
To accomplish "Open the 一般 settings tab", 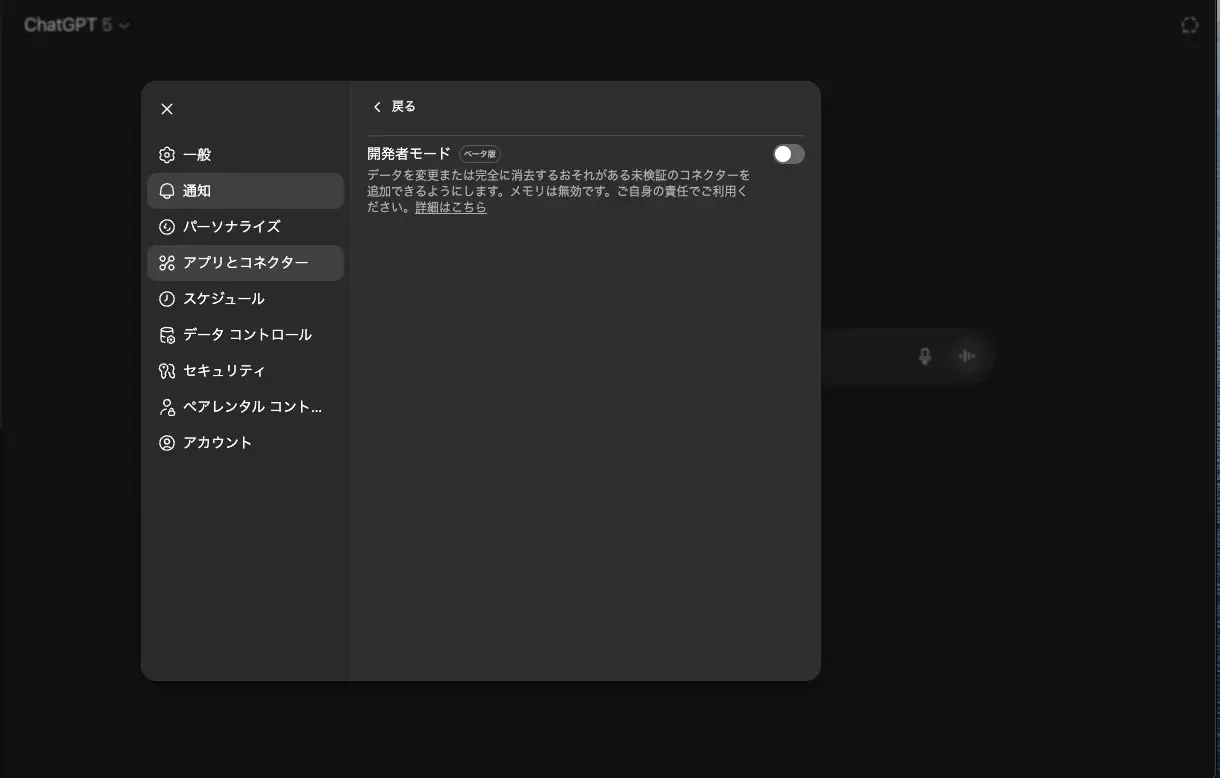I will point(245,155).
